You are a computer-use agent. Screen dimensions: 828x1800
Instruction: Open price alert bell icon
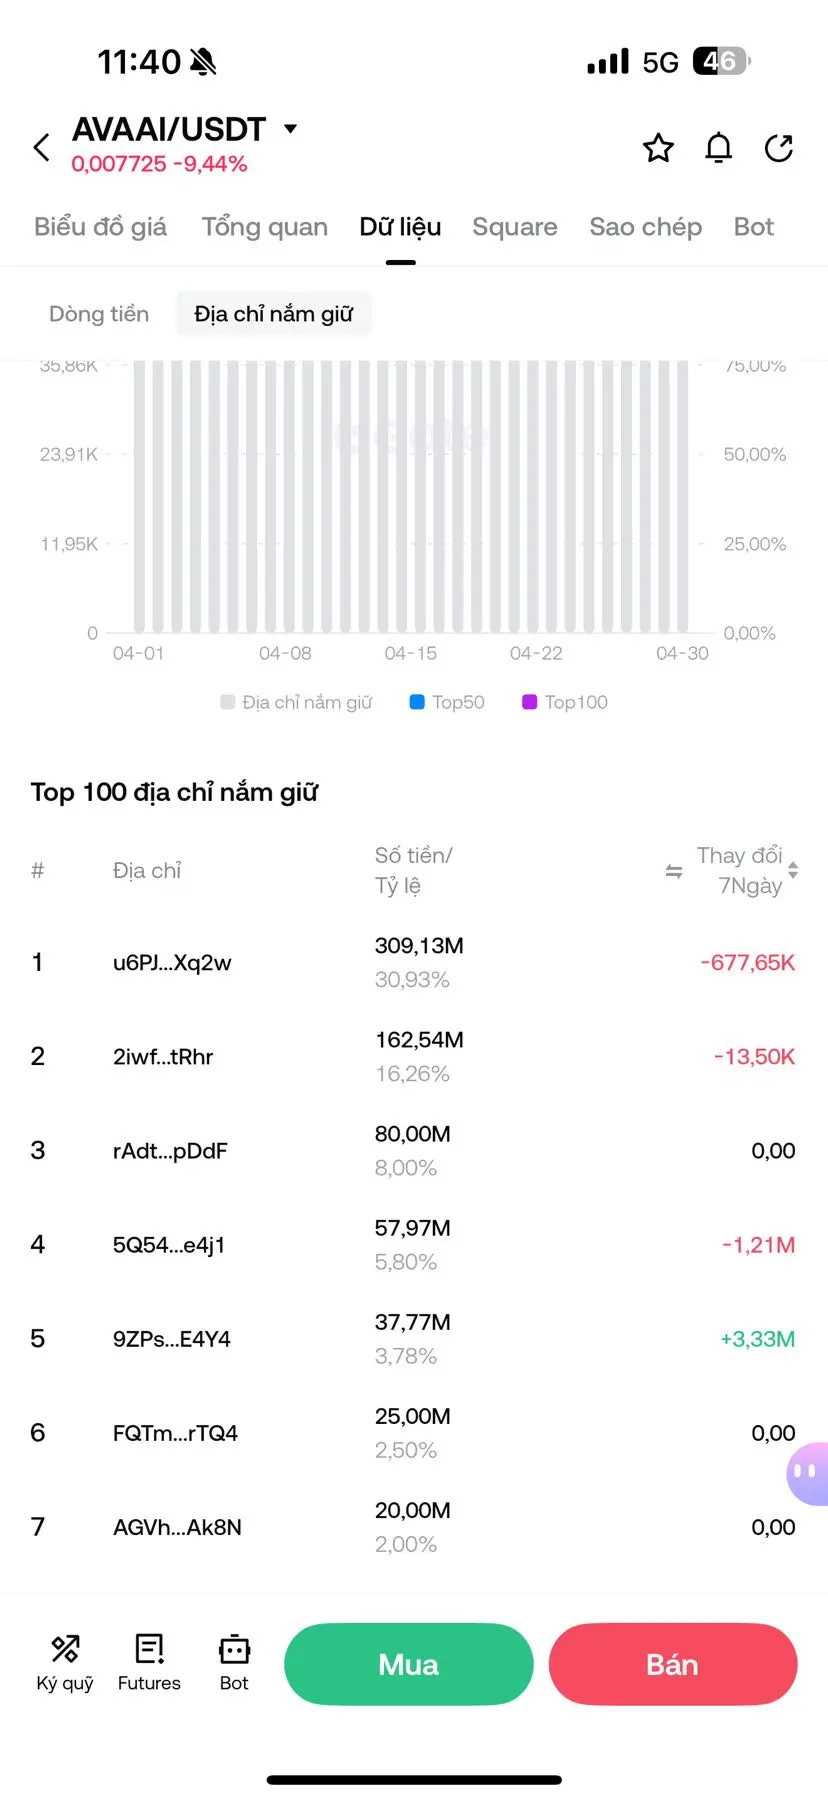coord(718,148)
